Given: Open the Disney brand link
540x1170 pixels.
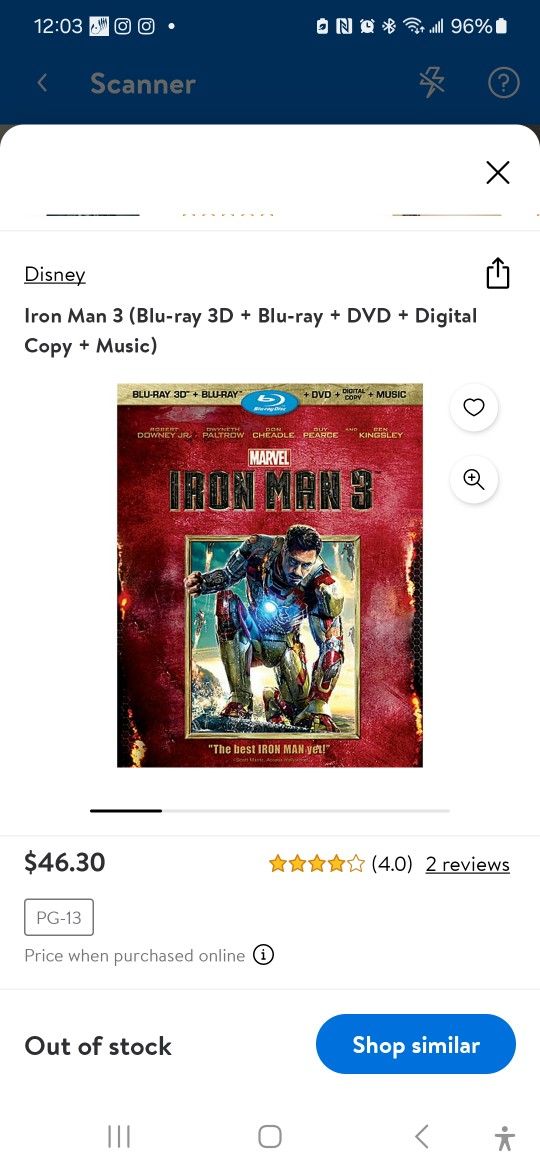Looking at the screenshot, I should click(54, 275).
